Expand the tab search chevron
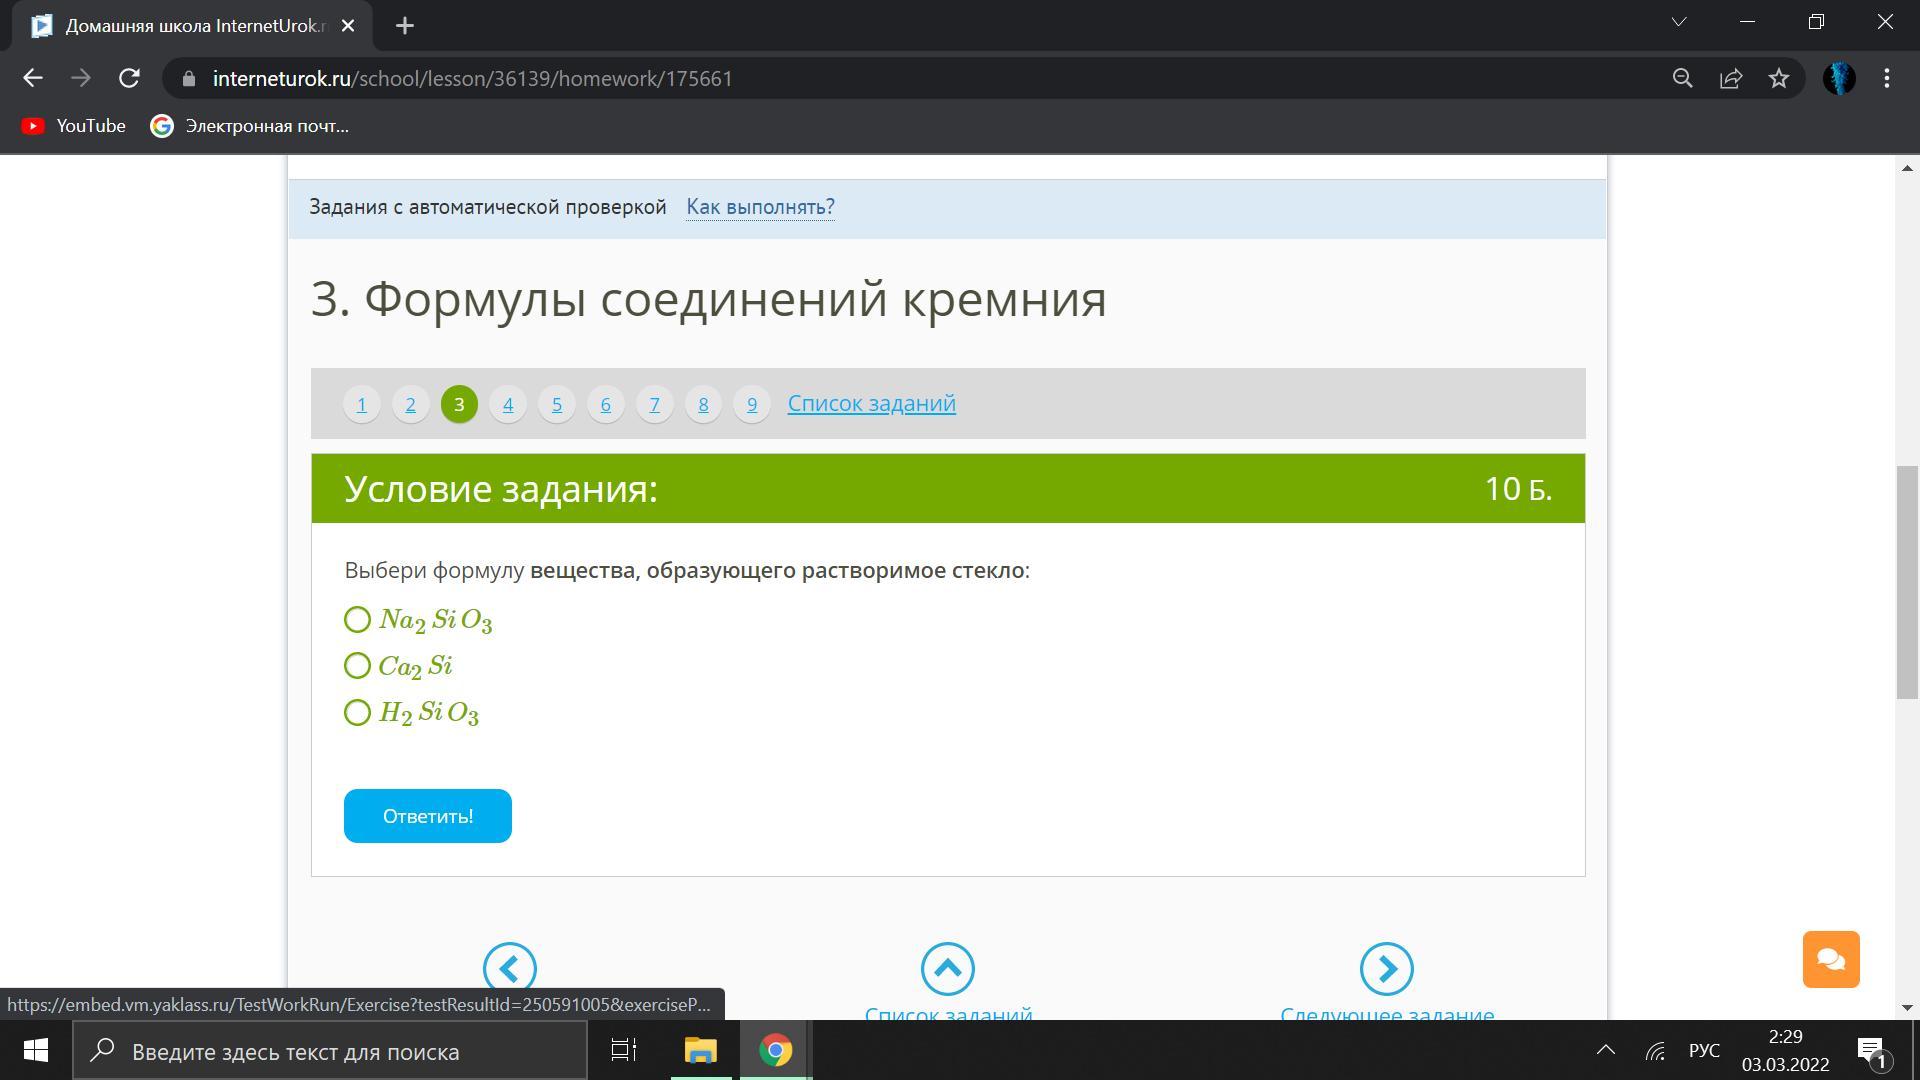Viewport: 1920px width, 1080px height. tap(1678, 22)
